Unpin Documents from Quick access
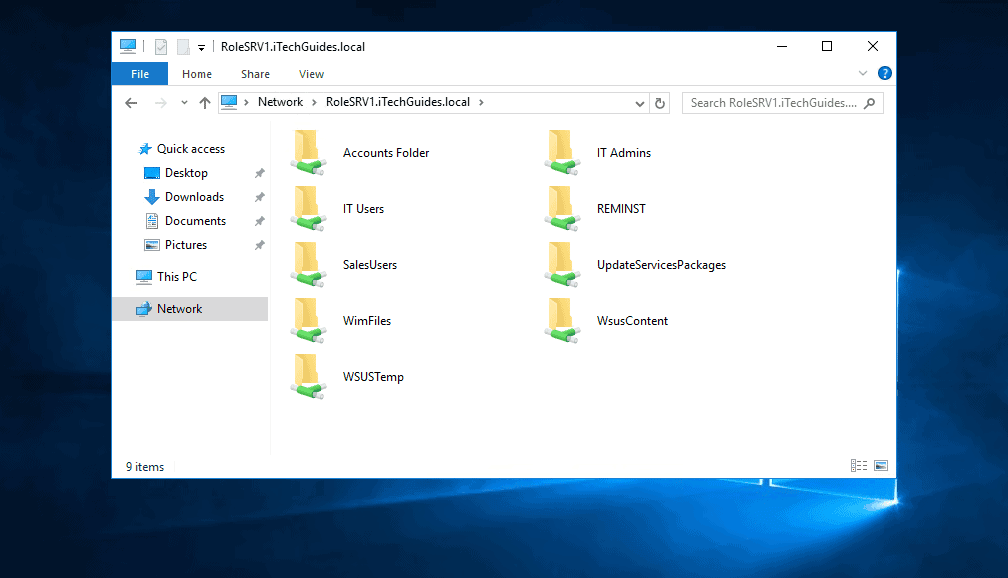Viewport: 1008px width, 578px height. tap(259, 220)
